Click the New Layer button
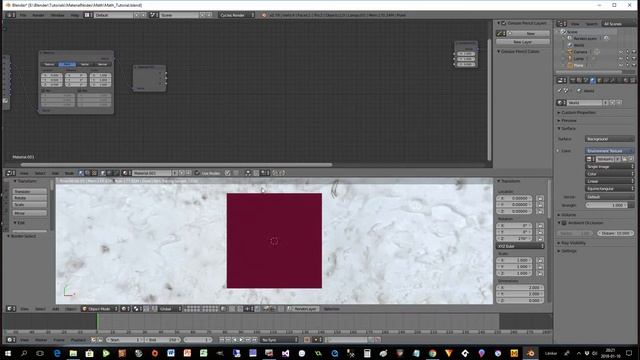The height and width of the screenshot is (360, 640). coord(522,42)
